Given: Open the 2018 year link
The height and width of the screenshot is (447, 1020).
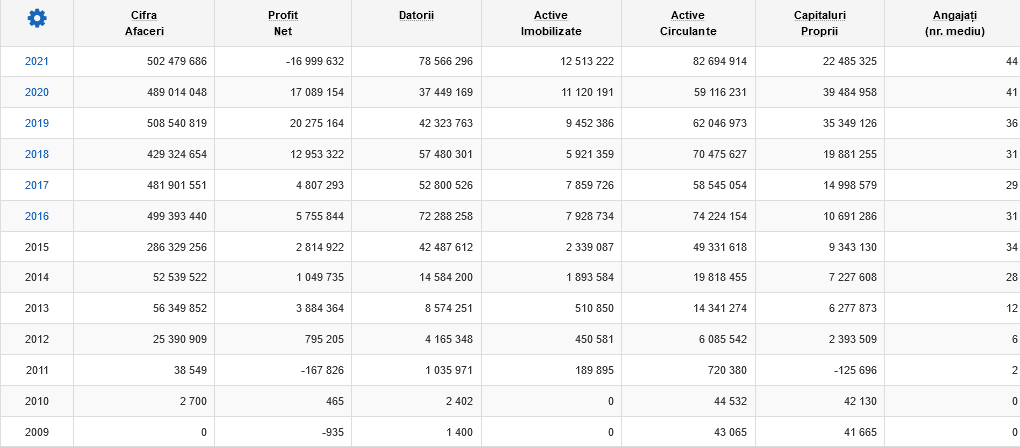Looking at the screenshot, I should [x=37, y=154].
